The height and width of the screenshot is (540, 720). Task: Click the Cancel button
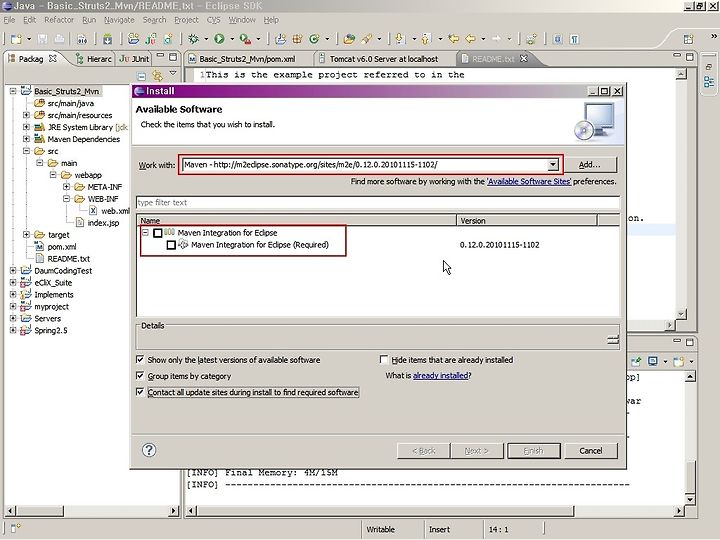(591, 450)
